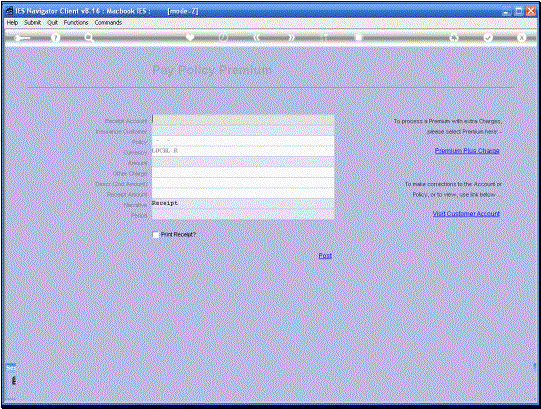Follow the Visit Customer Account link
Viewport: 541px width, 409px height.
click(466, 214)
